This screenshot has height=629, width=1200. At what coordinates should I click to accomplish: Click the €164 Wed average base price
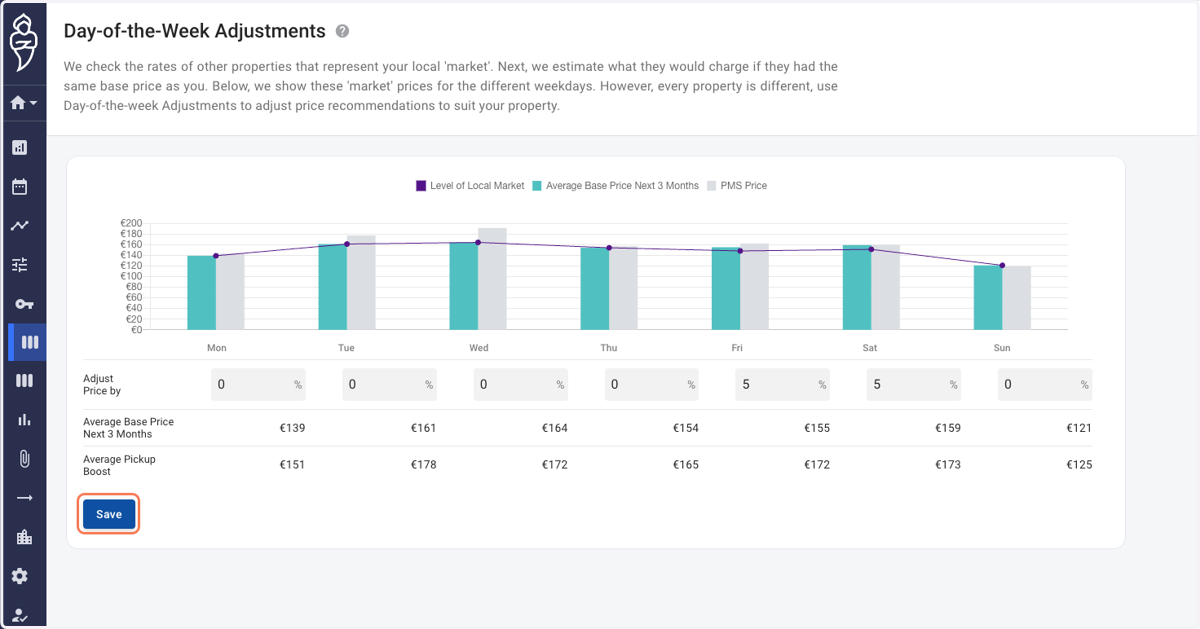click(x=554, y=428)
